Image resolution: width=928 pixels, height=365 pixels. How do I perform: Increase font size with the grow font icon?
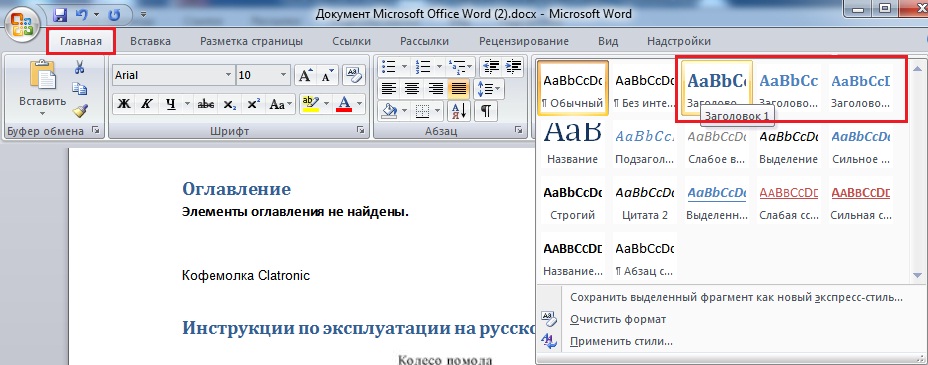tap(305, 75)
